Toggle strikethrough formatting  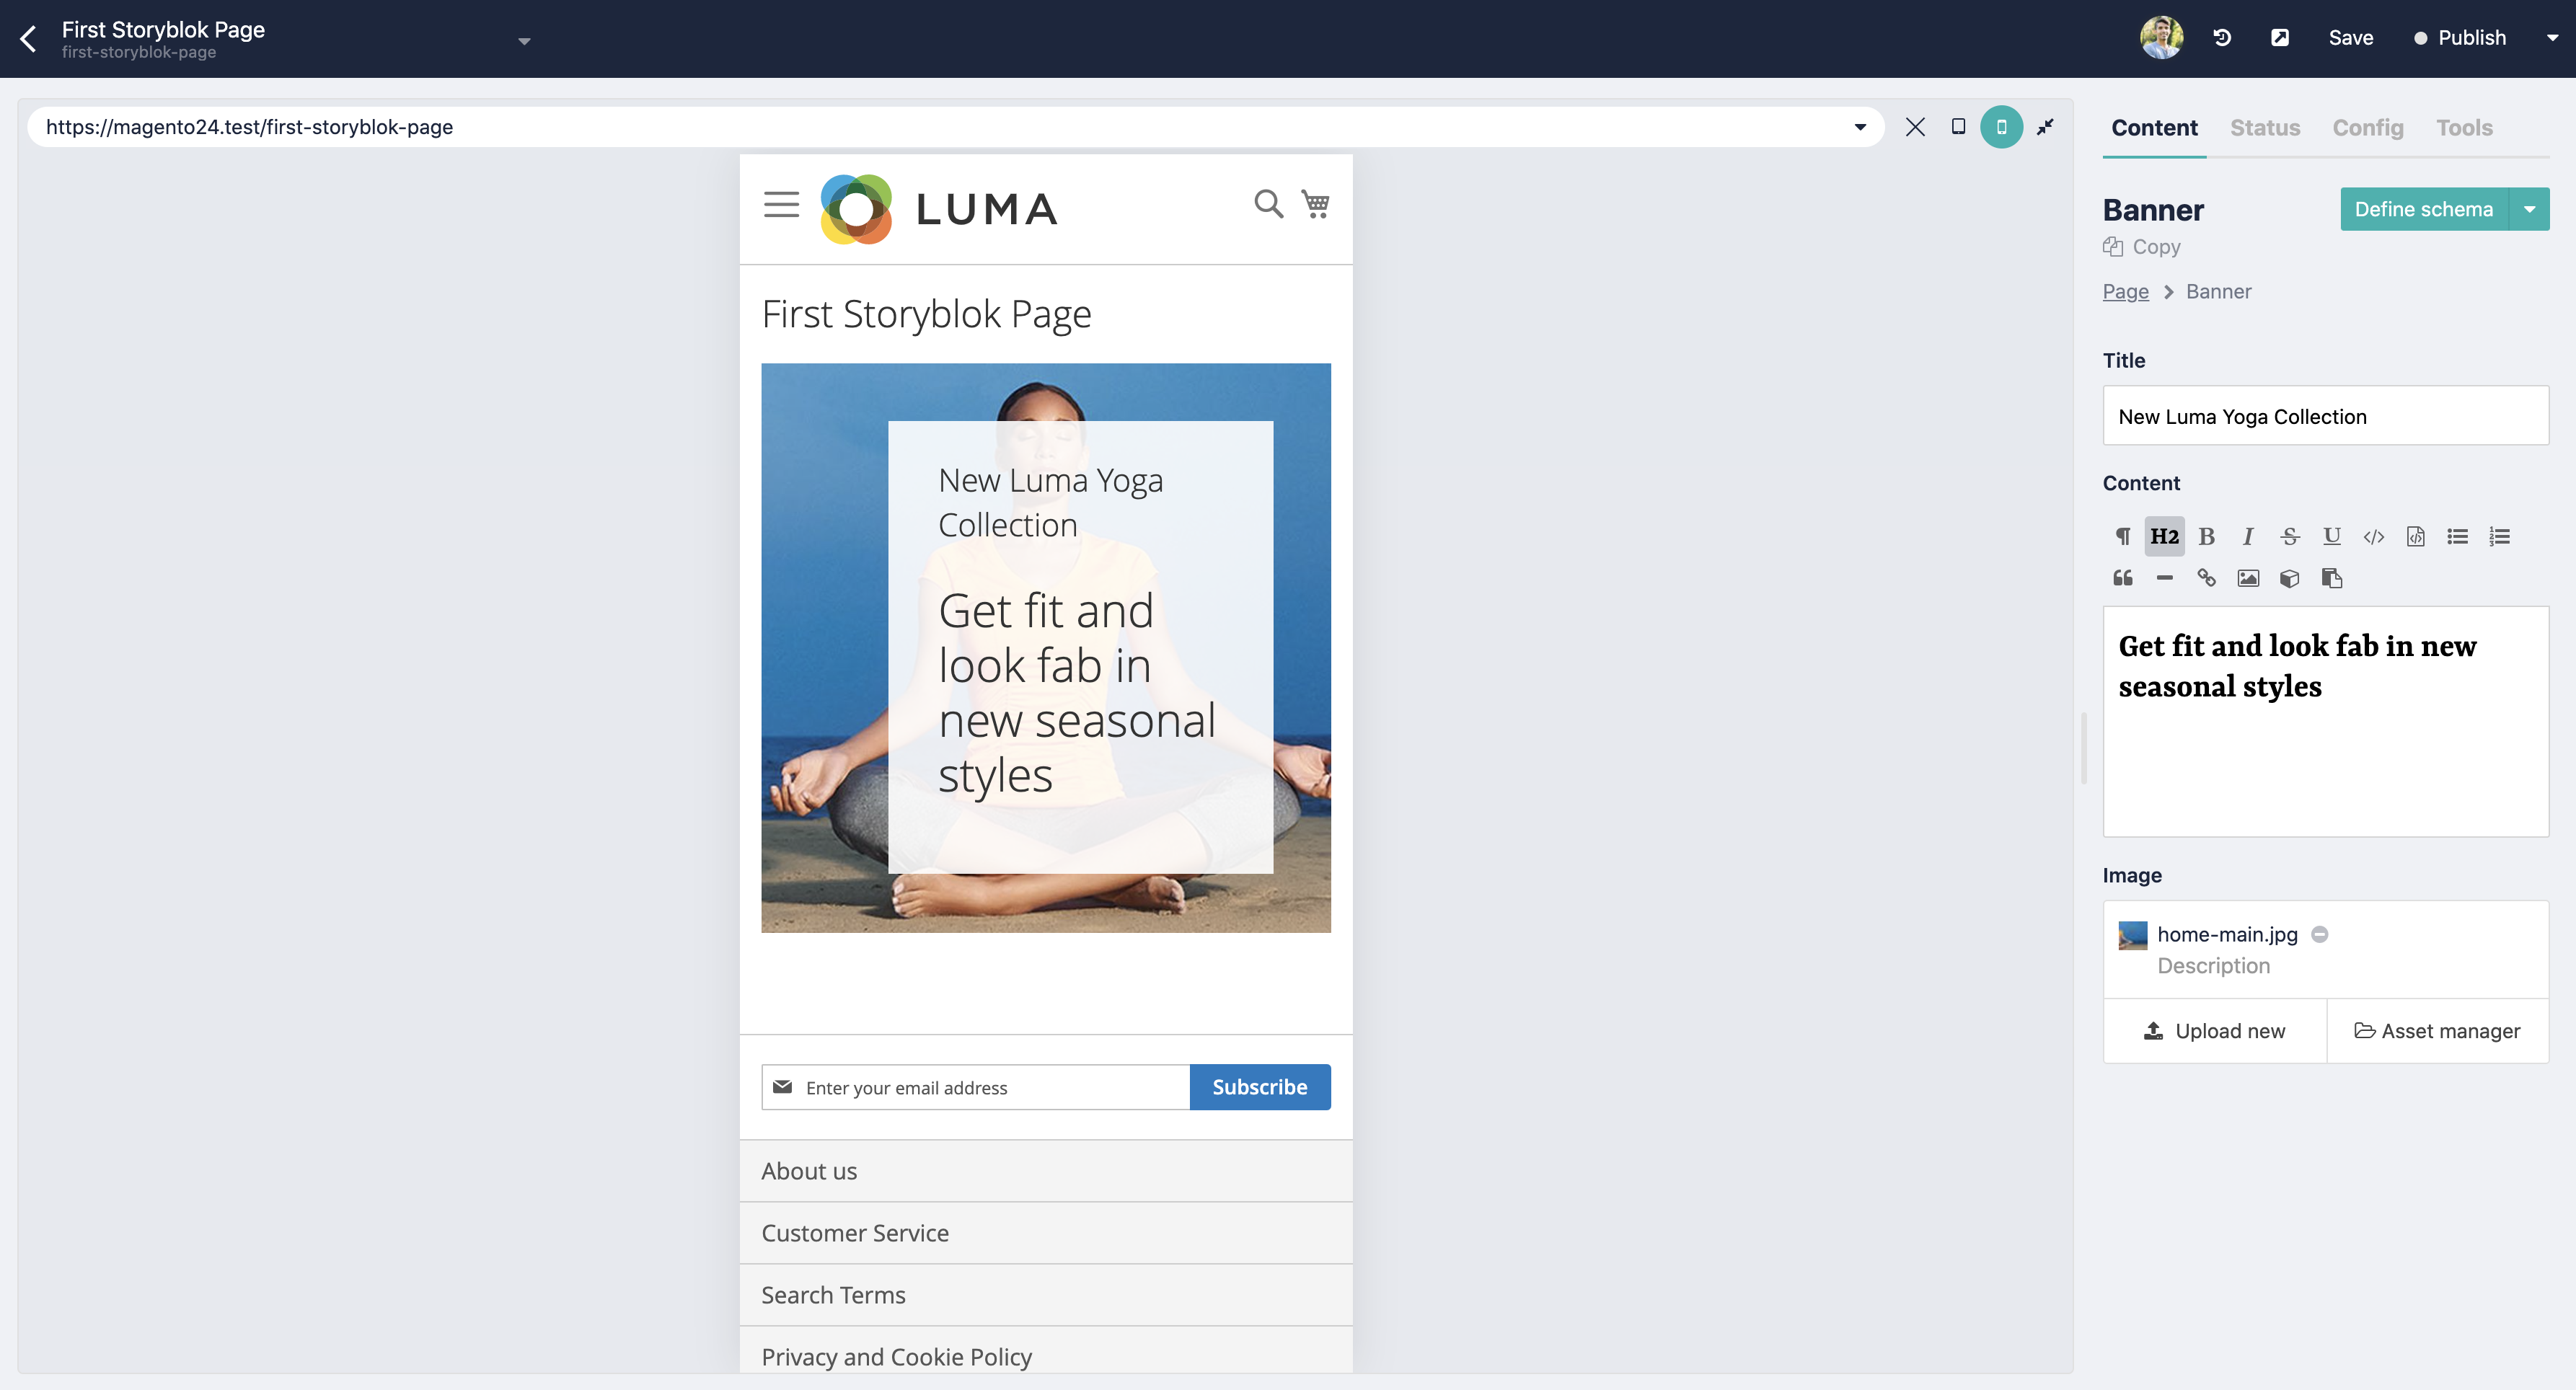(2290, 537)
